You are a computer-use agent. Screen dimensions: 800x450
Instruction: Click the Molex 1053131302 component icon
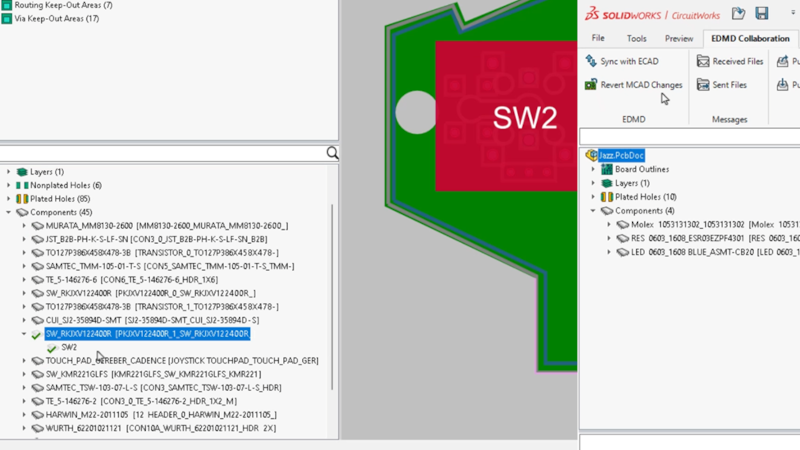622,224
